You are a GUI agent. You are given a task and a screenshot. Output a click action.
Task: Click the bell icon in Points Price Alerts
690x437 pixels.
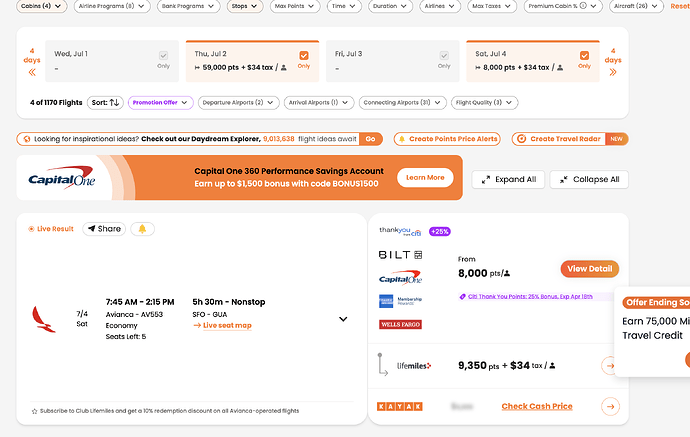(402, 139)
